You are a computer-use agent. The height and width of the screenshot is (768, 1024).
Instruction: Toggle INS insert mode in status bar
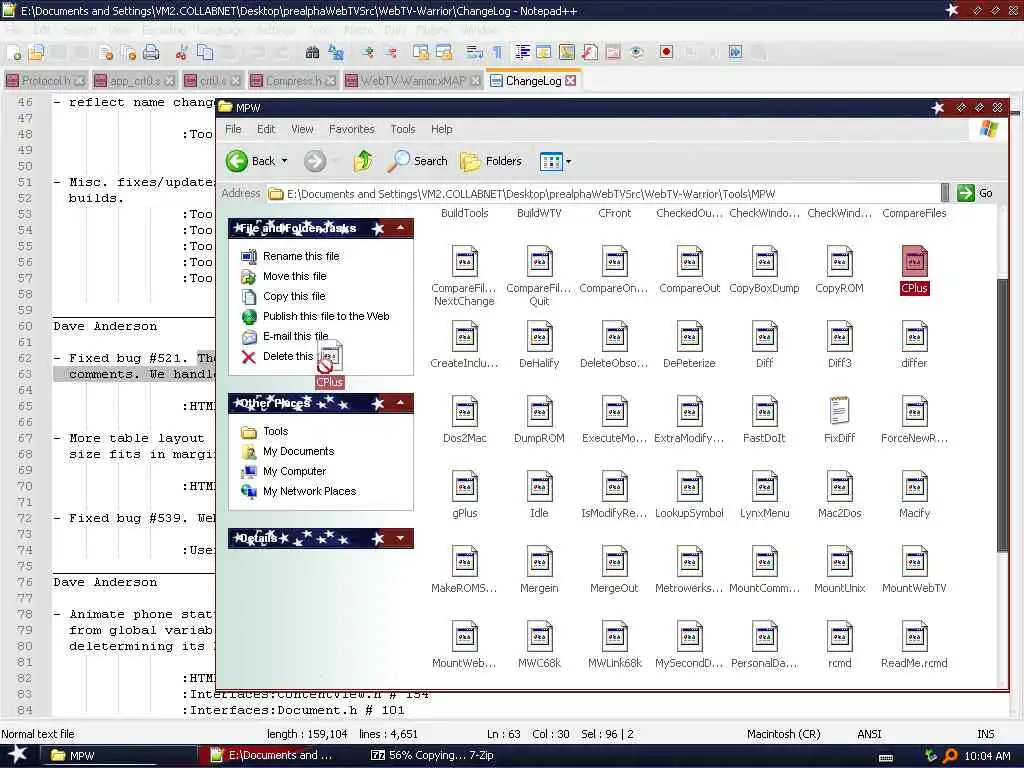click(985, 734)
